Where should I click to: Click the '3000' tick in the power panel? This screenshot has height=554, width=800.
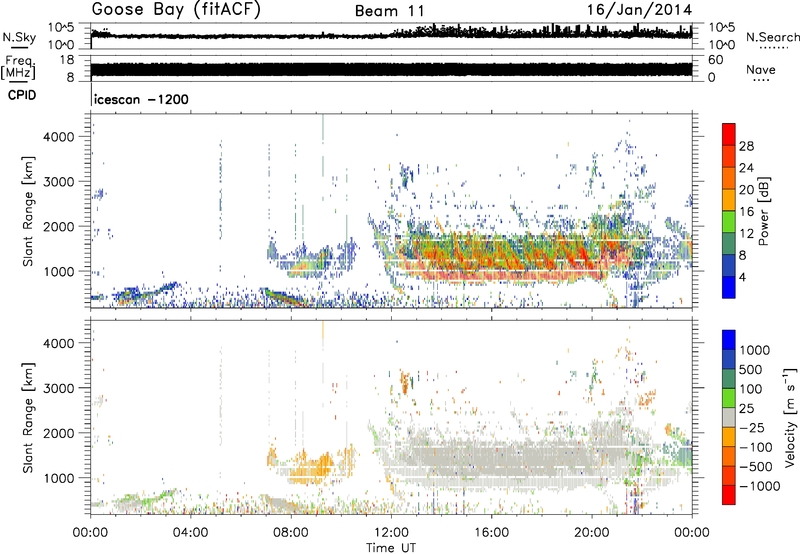coord(60,182)
